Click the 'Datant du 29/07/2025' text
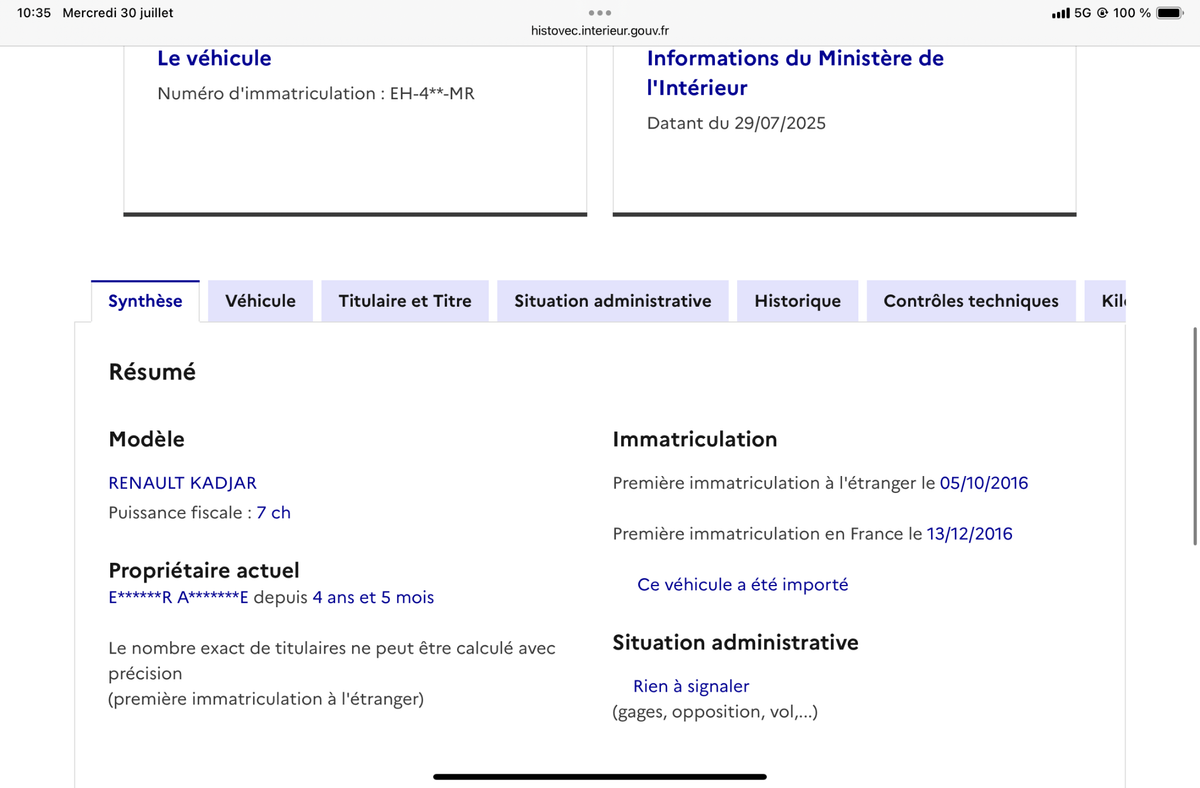The image size is (1200, 788). pos(736,124)
